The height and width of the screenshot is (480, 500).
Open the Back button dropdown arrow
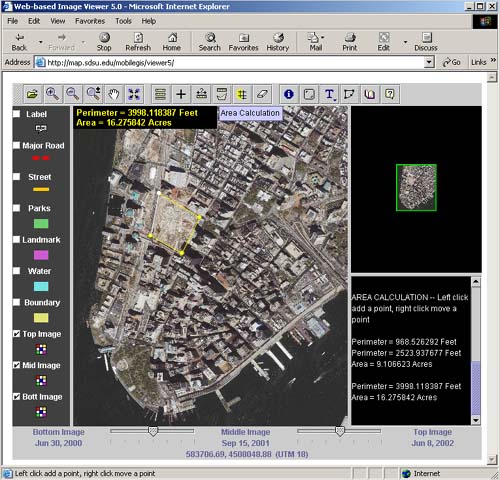(x=41, y=42)
